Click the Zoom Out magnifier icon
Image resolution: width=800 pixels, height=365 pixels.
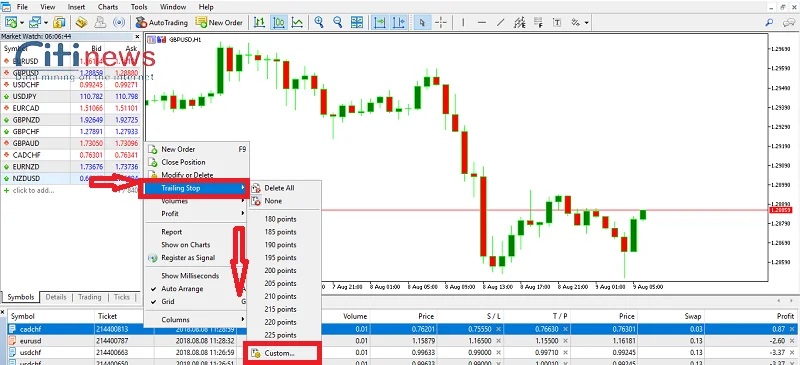(x=337, y=22)
